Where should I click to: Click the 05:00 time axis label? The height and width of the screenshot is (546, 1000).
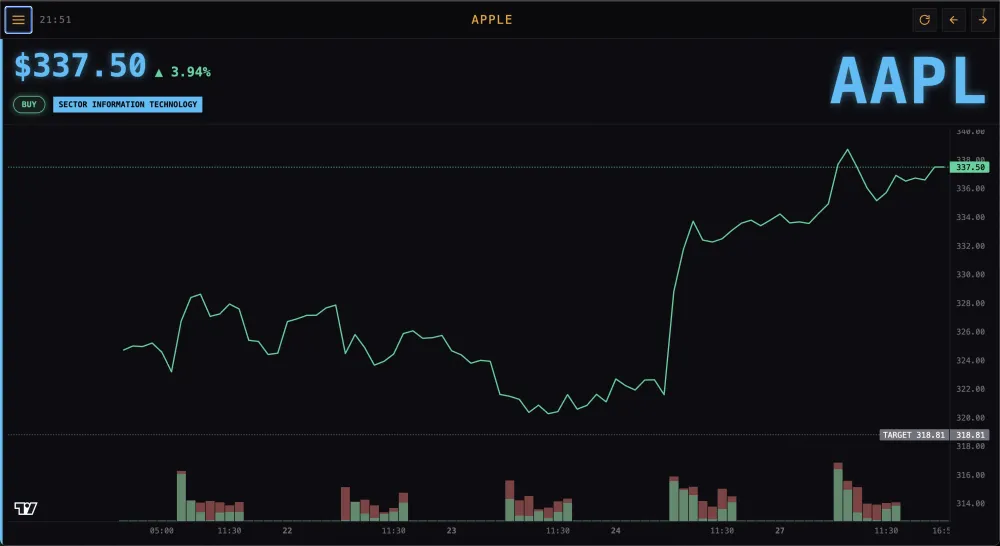[x=161, y=531]
